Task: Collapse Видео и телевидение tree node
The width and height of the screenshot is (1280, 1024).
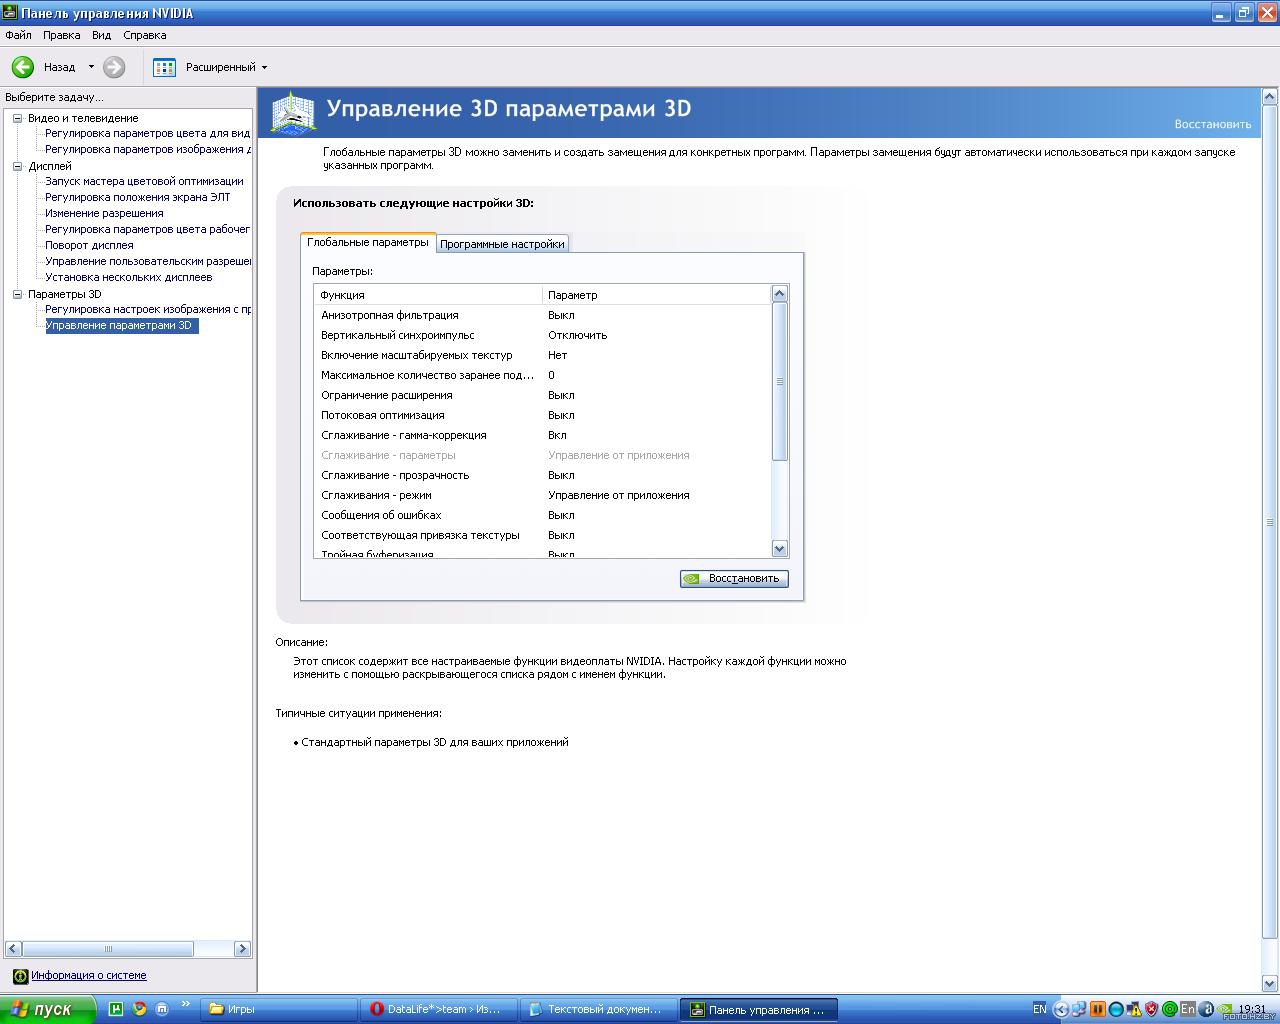Action: click(x=17, y=118)
